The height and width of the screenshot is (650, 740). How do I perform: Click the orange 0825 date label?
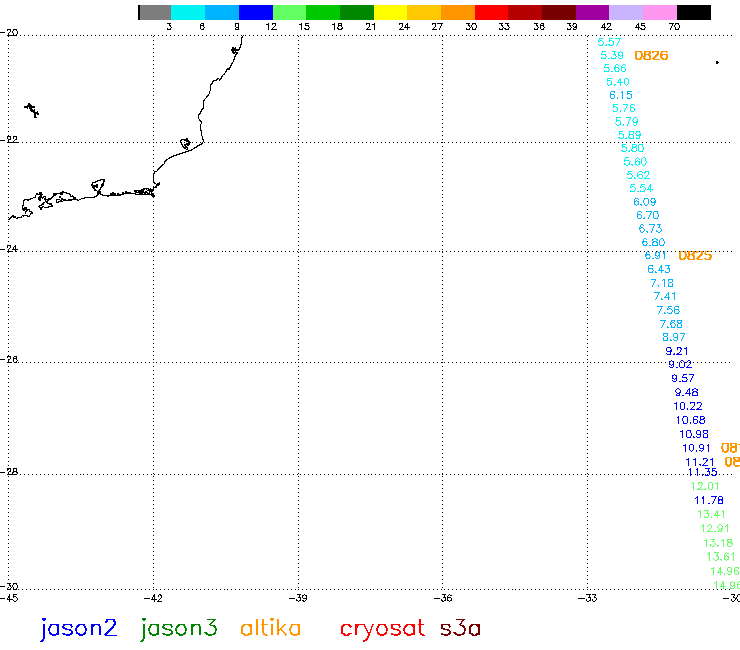(695, 256)
